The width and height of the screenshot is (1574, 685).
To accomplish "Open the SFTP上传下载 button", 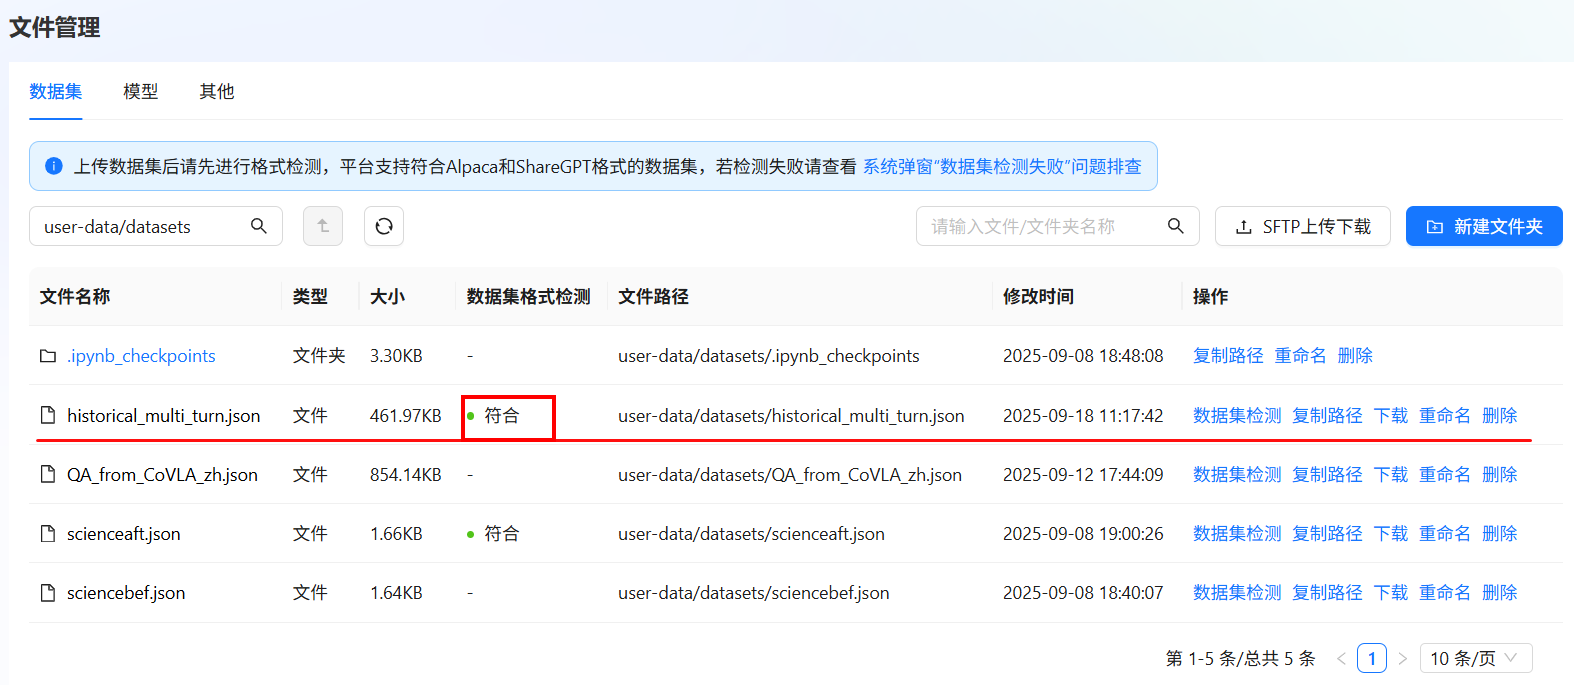I will pos(1302,226).
